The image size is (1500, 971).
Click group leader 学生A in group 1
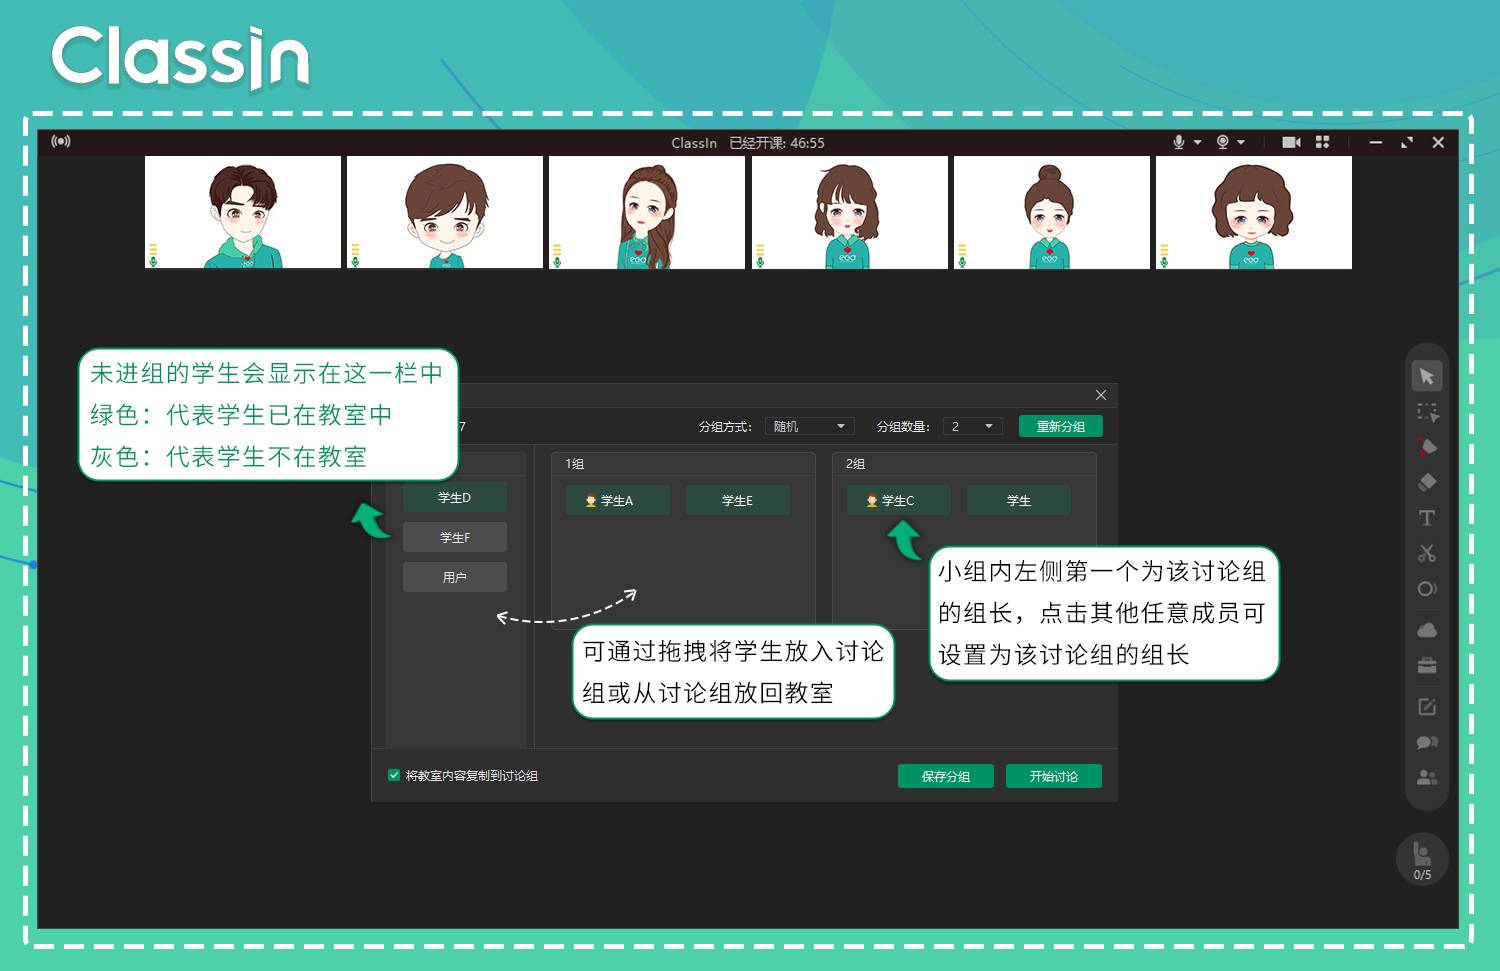point(617,500)
